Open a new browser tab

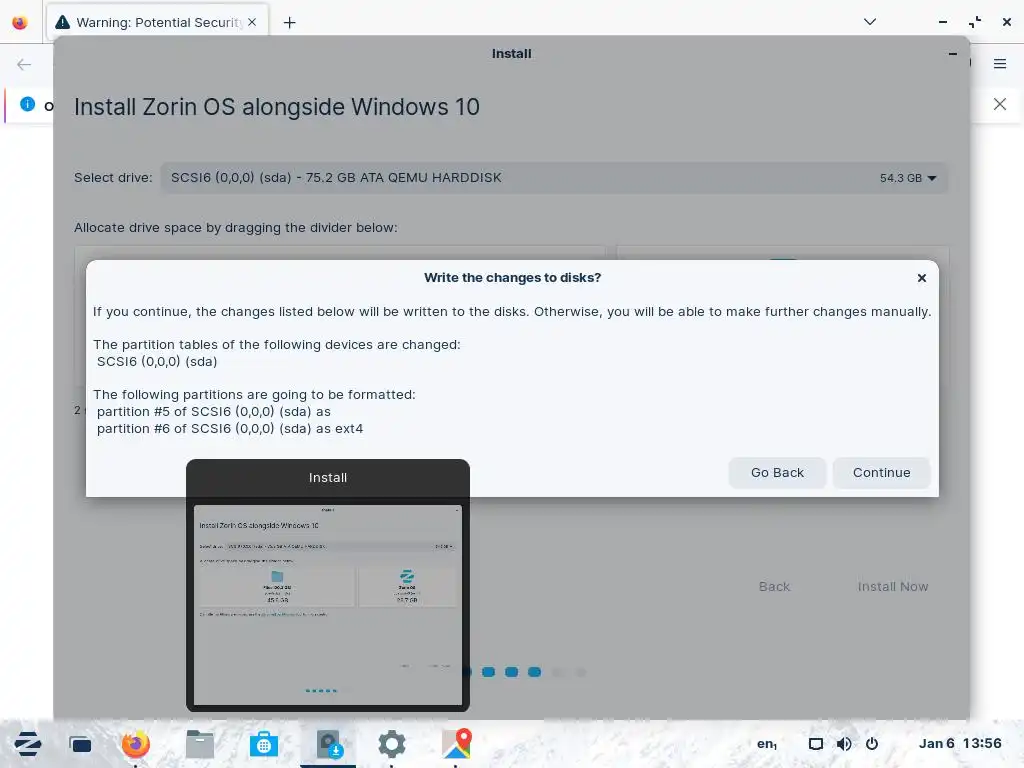tap(289, 23)
